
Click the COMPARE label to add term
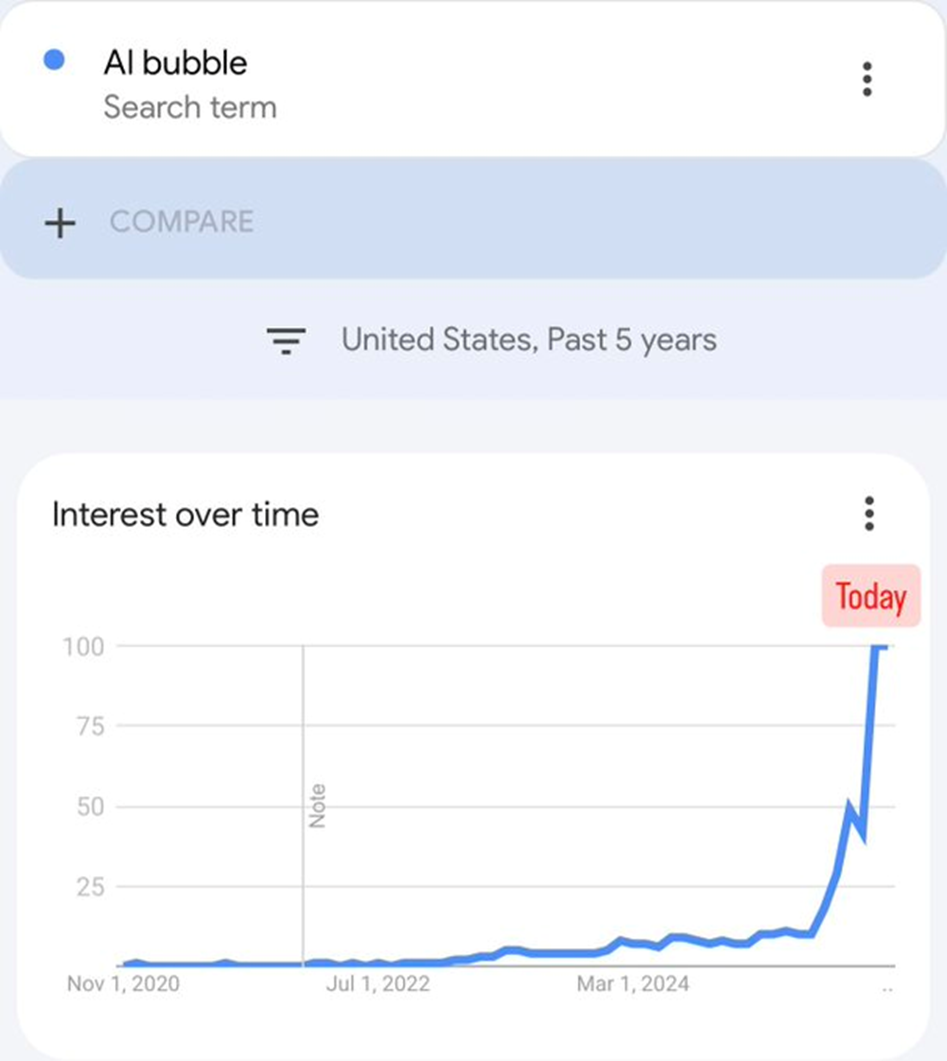tap(182, 221)
